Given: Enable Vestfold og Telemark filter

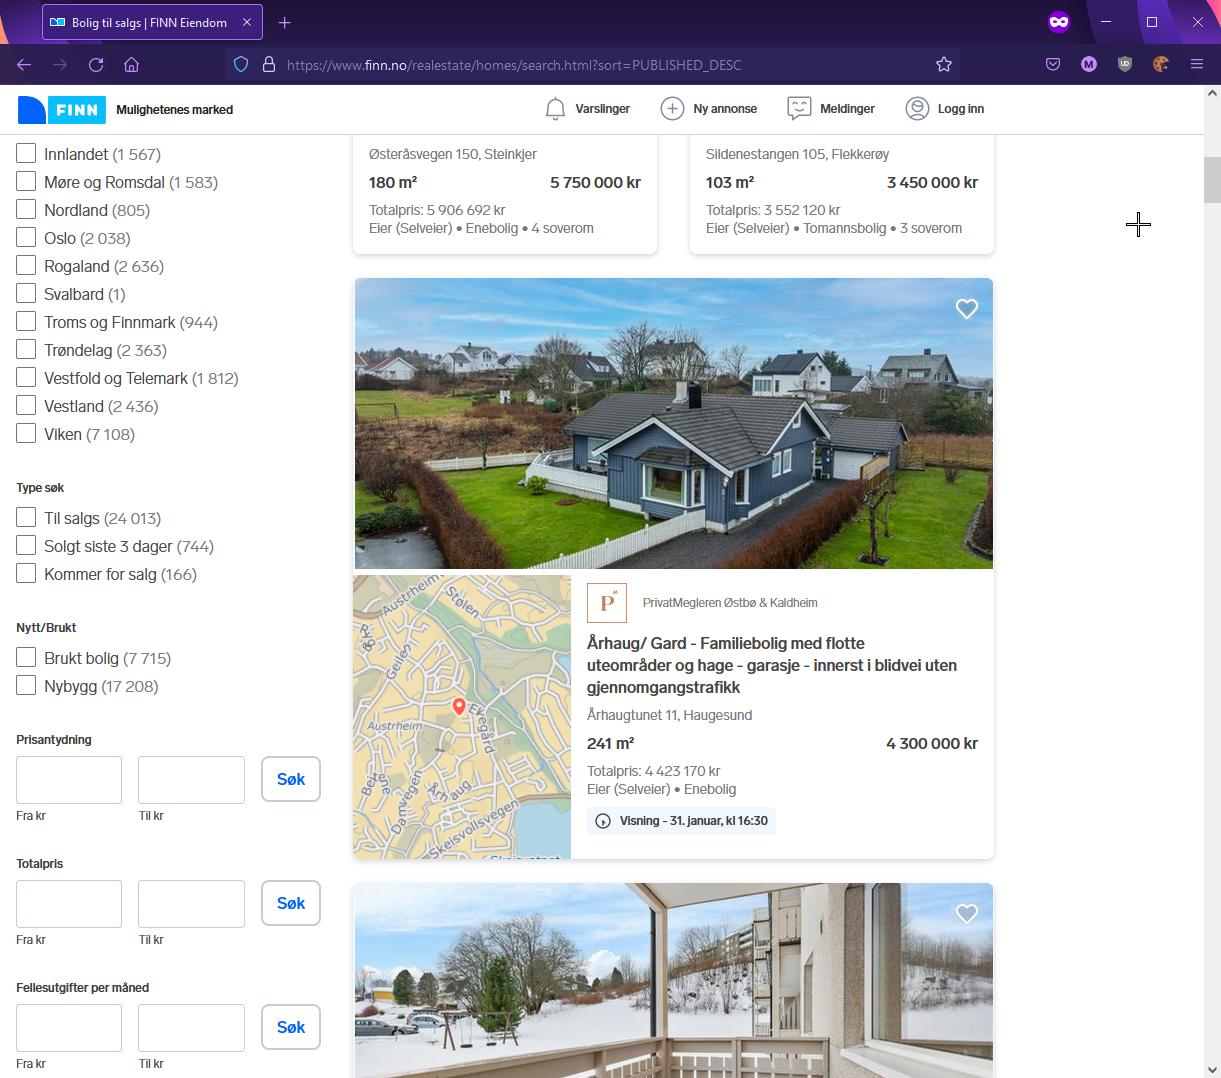Looking at the screenshot, I should click(26, 378).
